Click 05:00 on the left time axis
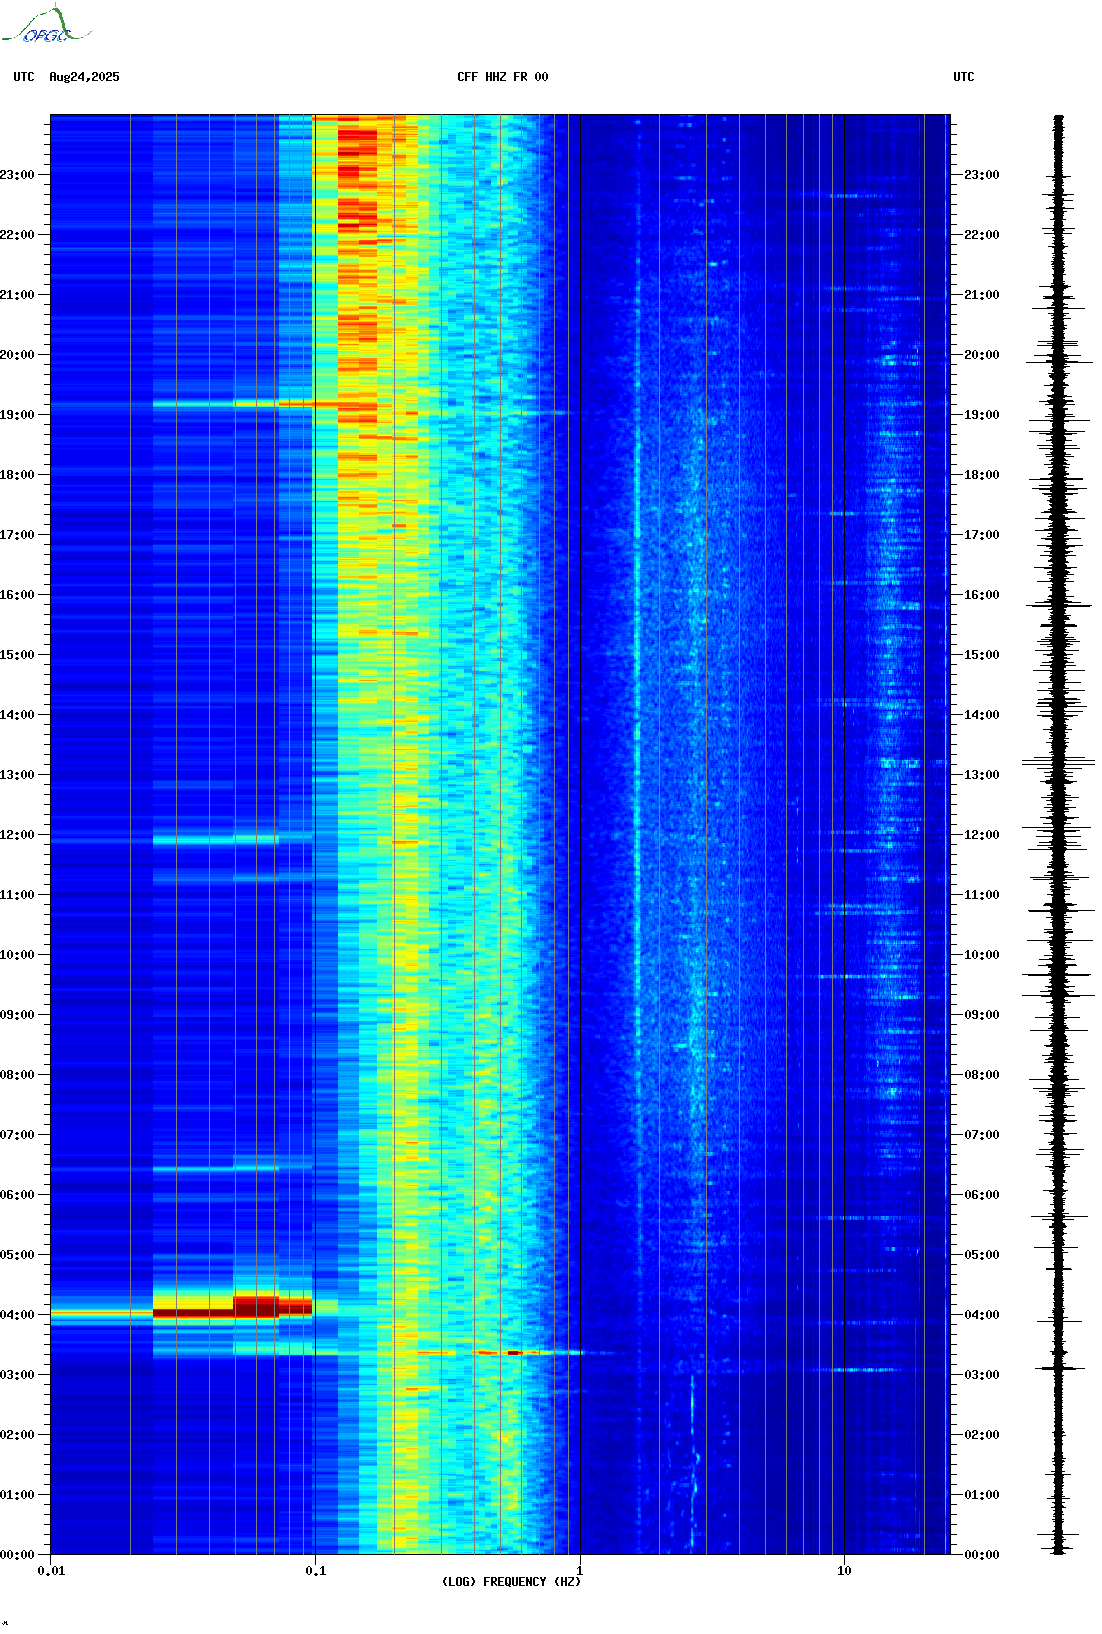This screenshot has height=1634, width=1102. click(17, 1255)
